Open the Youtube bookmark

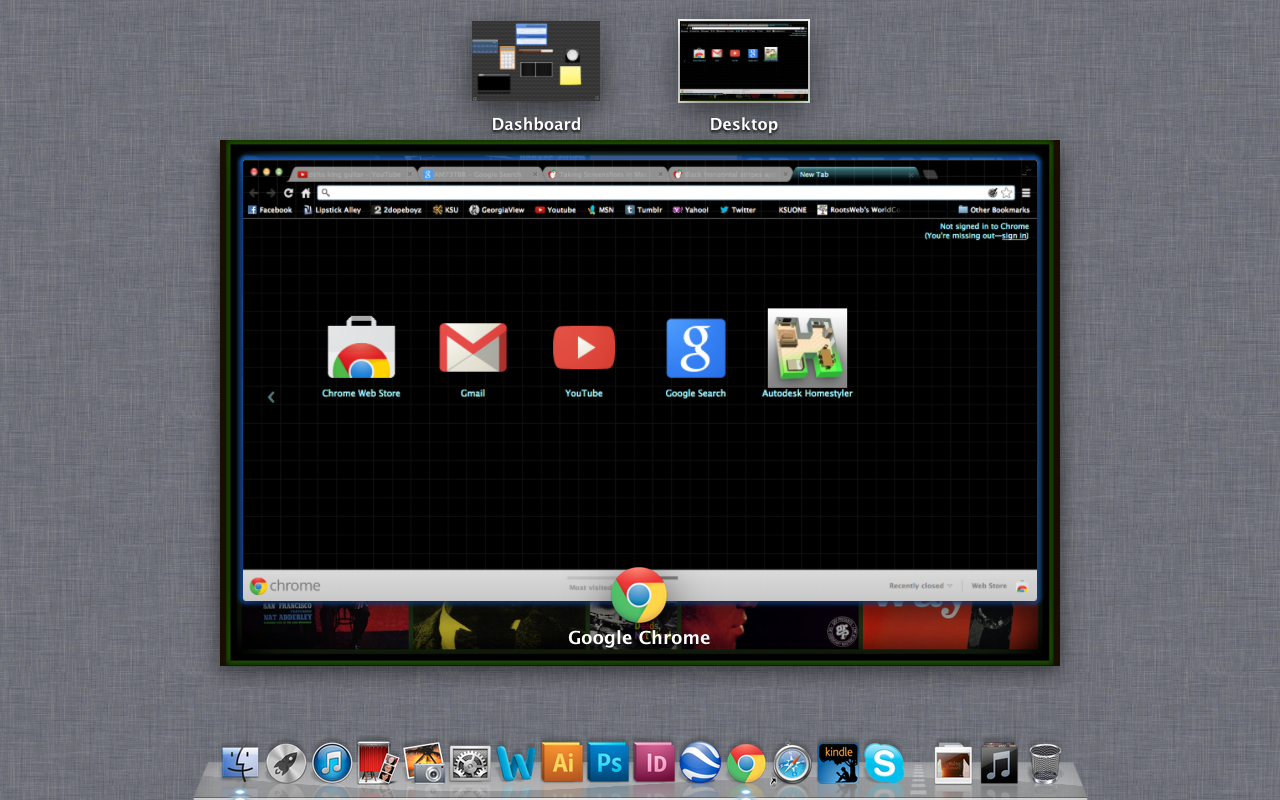(x=556, y=210)
